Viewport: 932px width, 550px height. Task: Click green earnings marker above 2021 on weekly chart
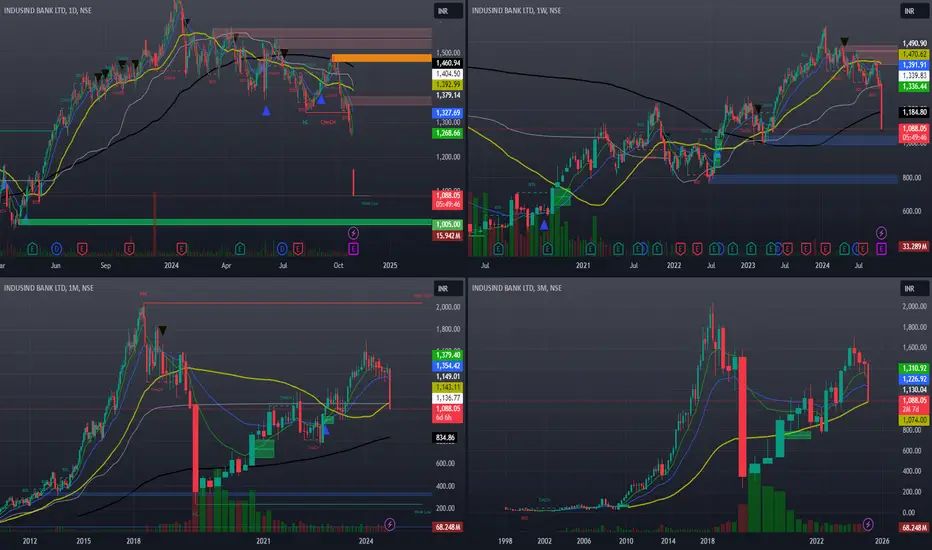coord(591,249)
